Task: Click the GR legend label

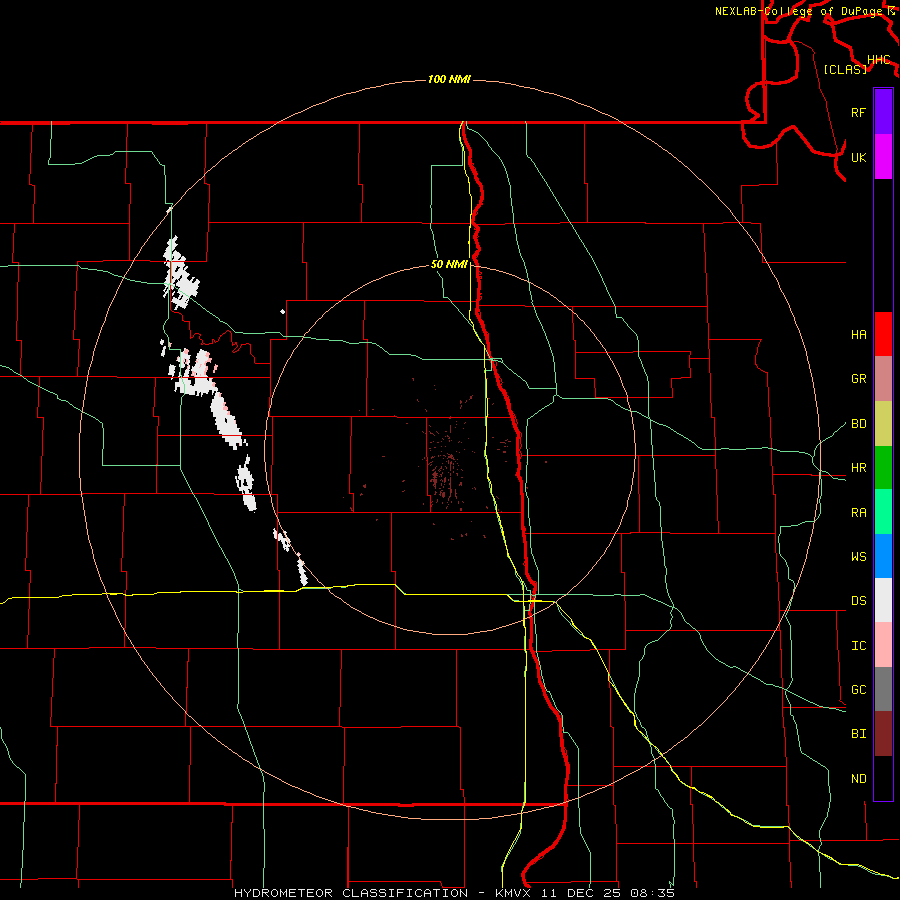Action: [858, 379]
